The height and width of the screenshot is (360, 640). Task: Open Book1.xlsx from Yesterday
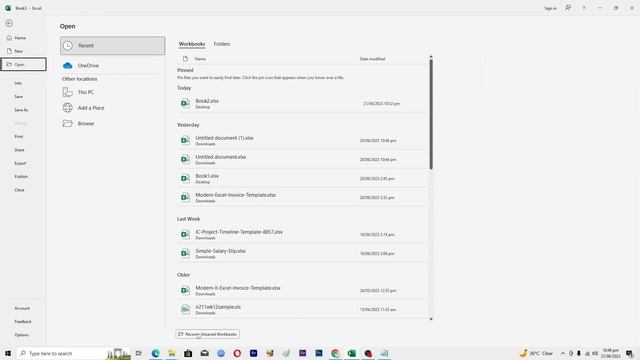302,178
